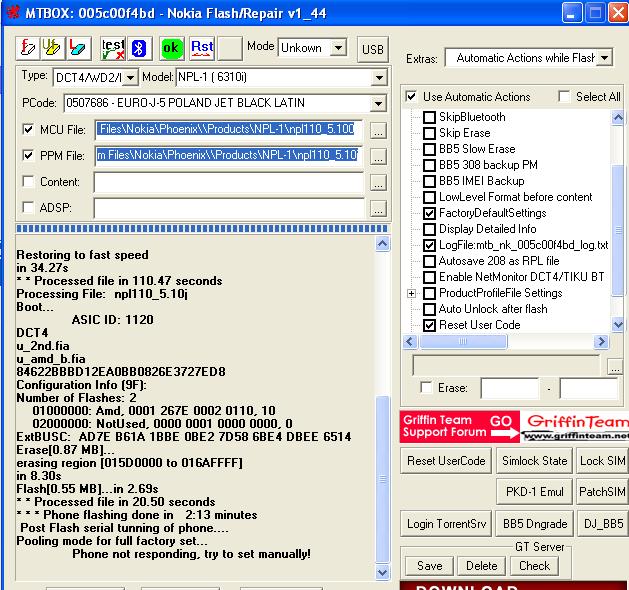The height and width of the screenshot is (590, 629).
Task: Enable BB5 Slow Erase option
Action: click(x=429, y=149)
